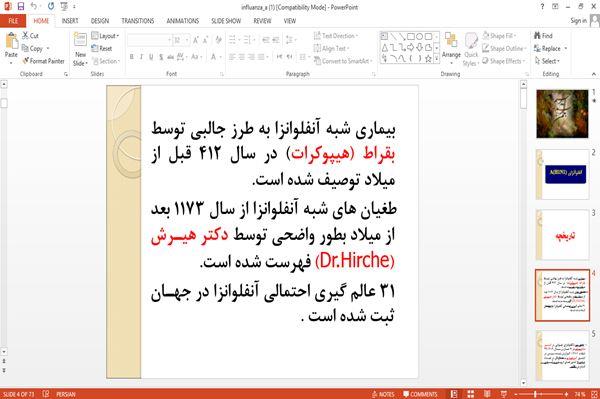Click Ribbon Display Options icon

(x=555, y=7)
